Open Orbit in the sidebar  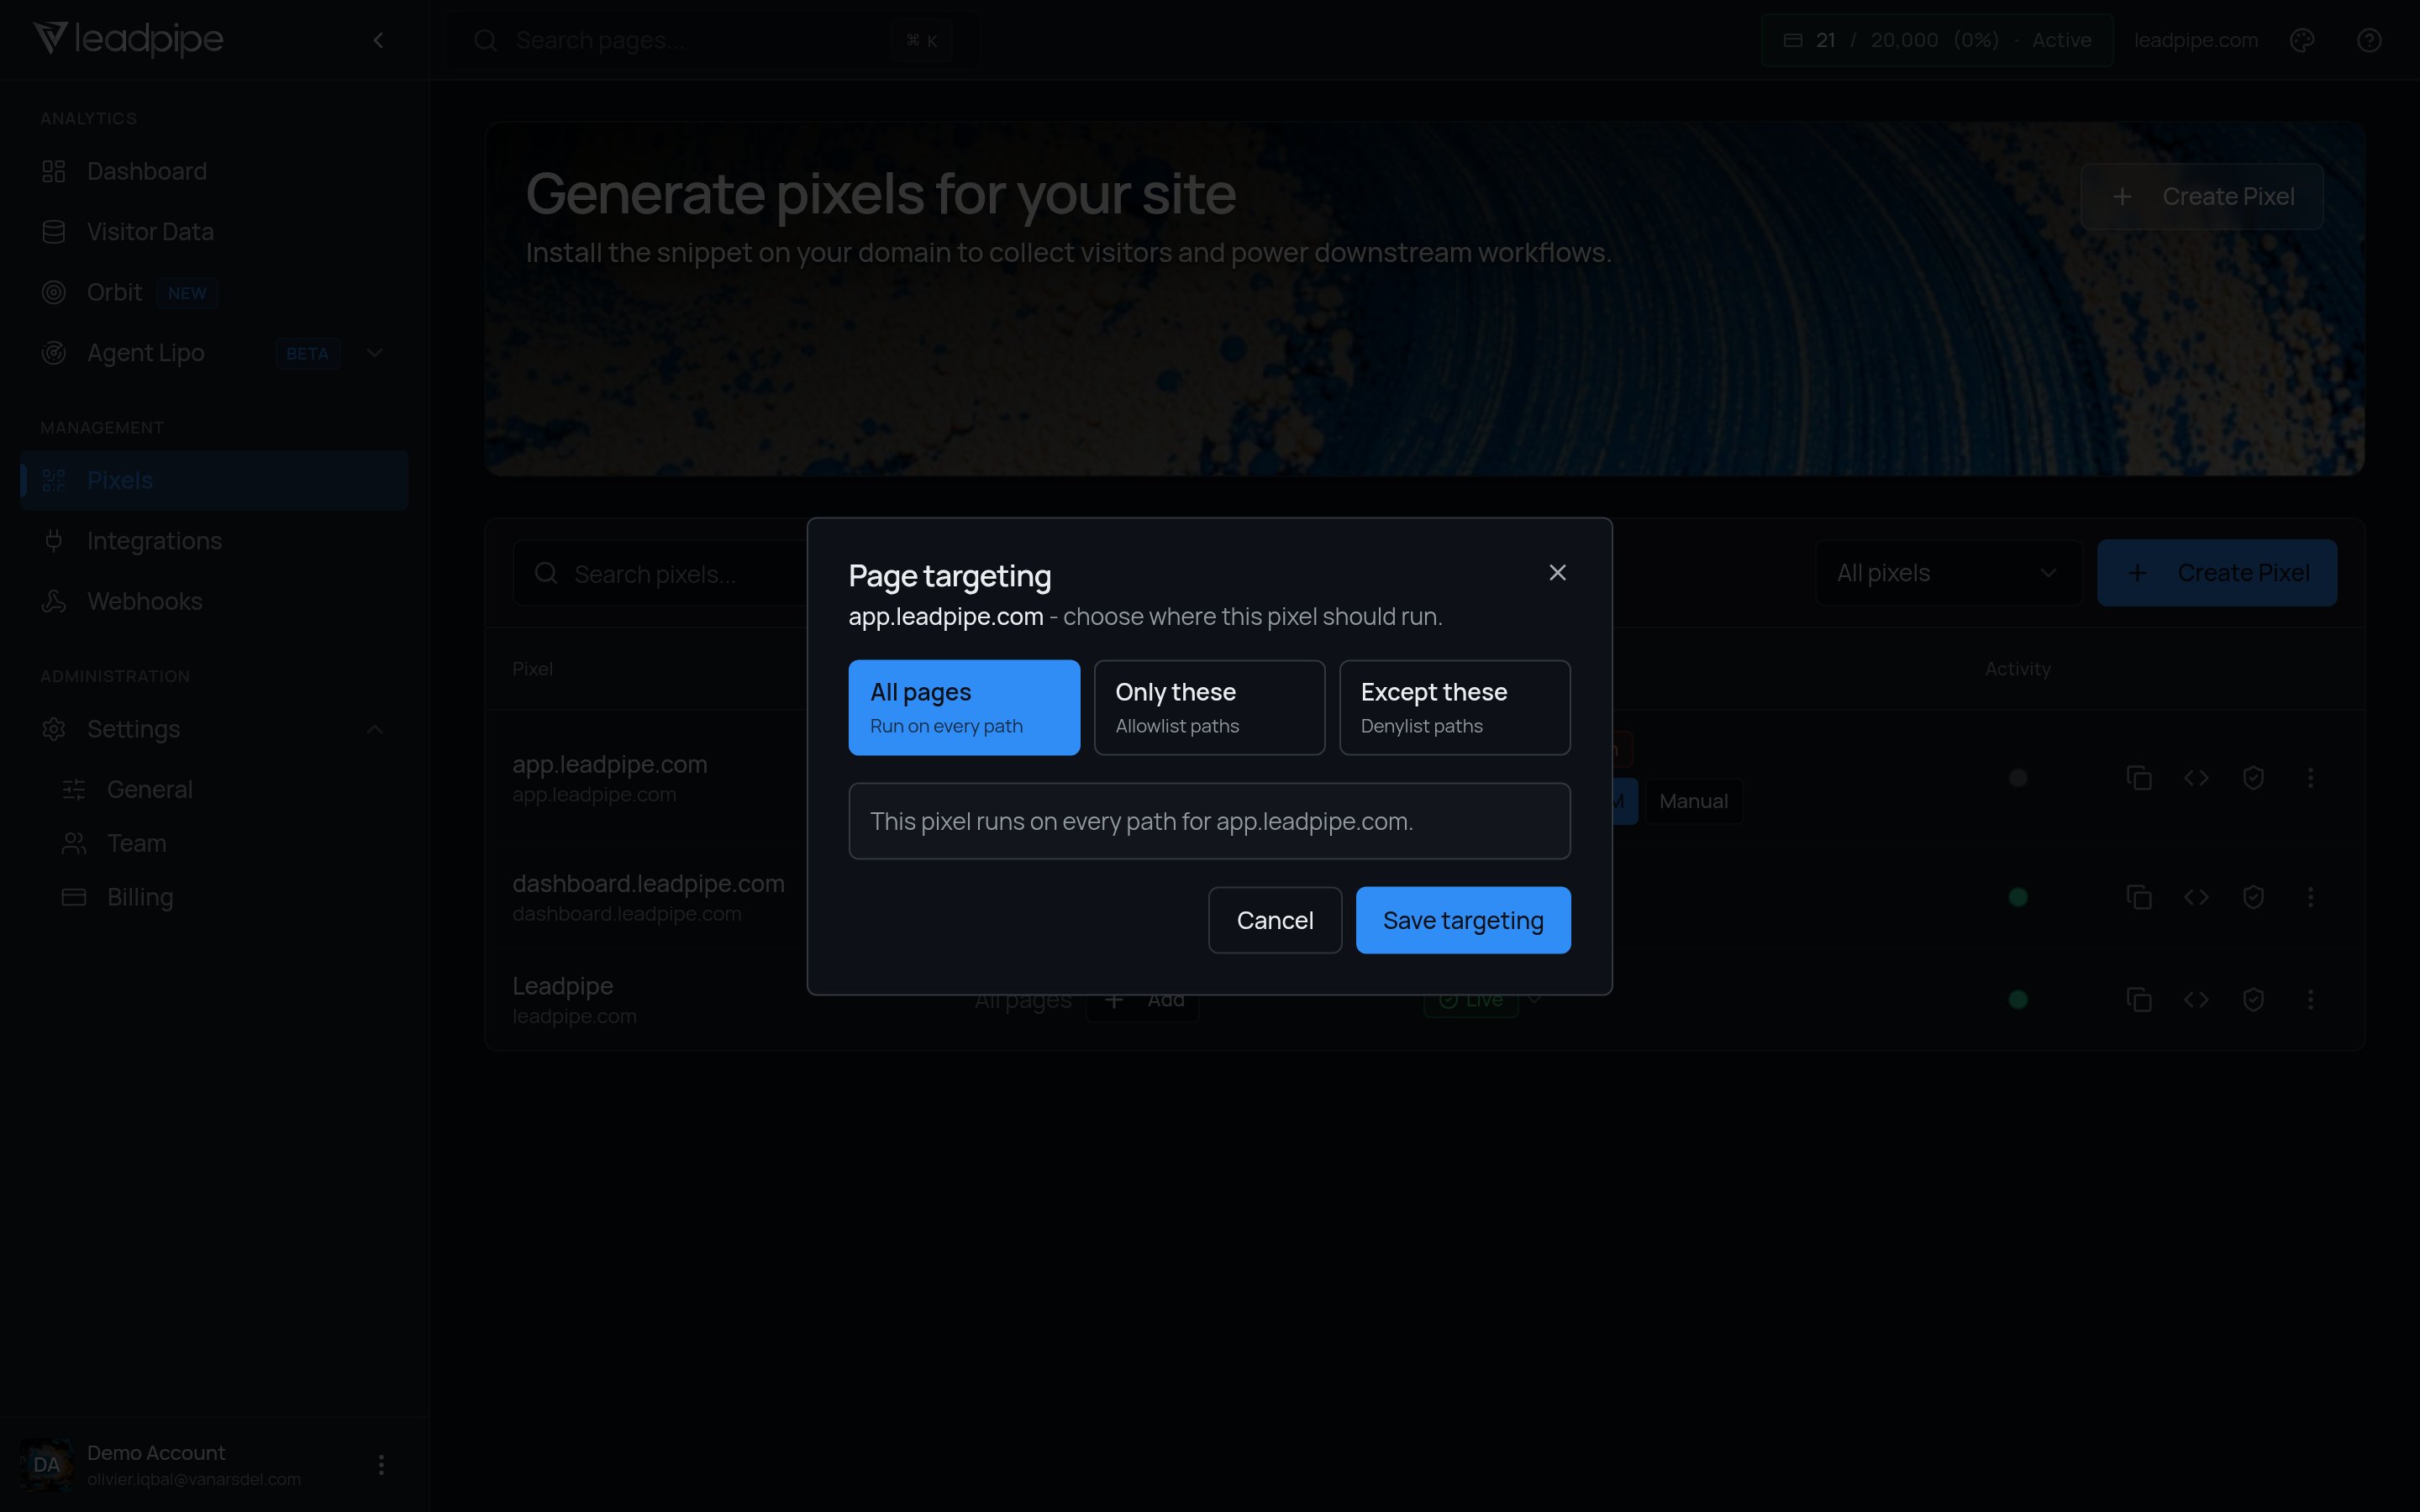point(214,292)
